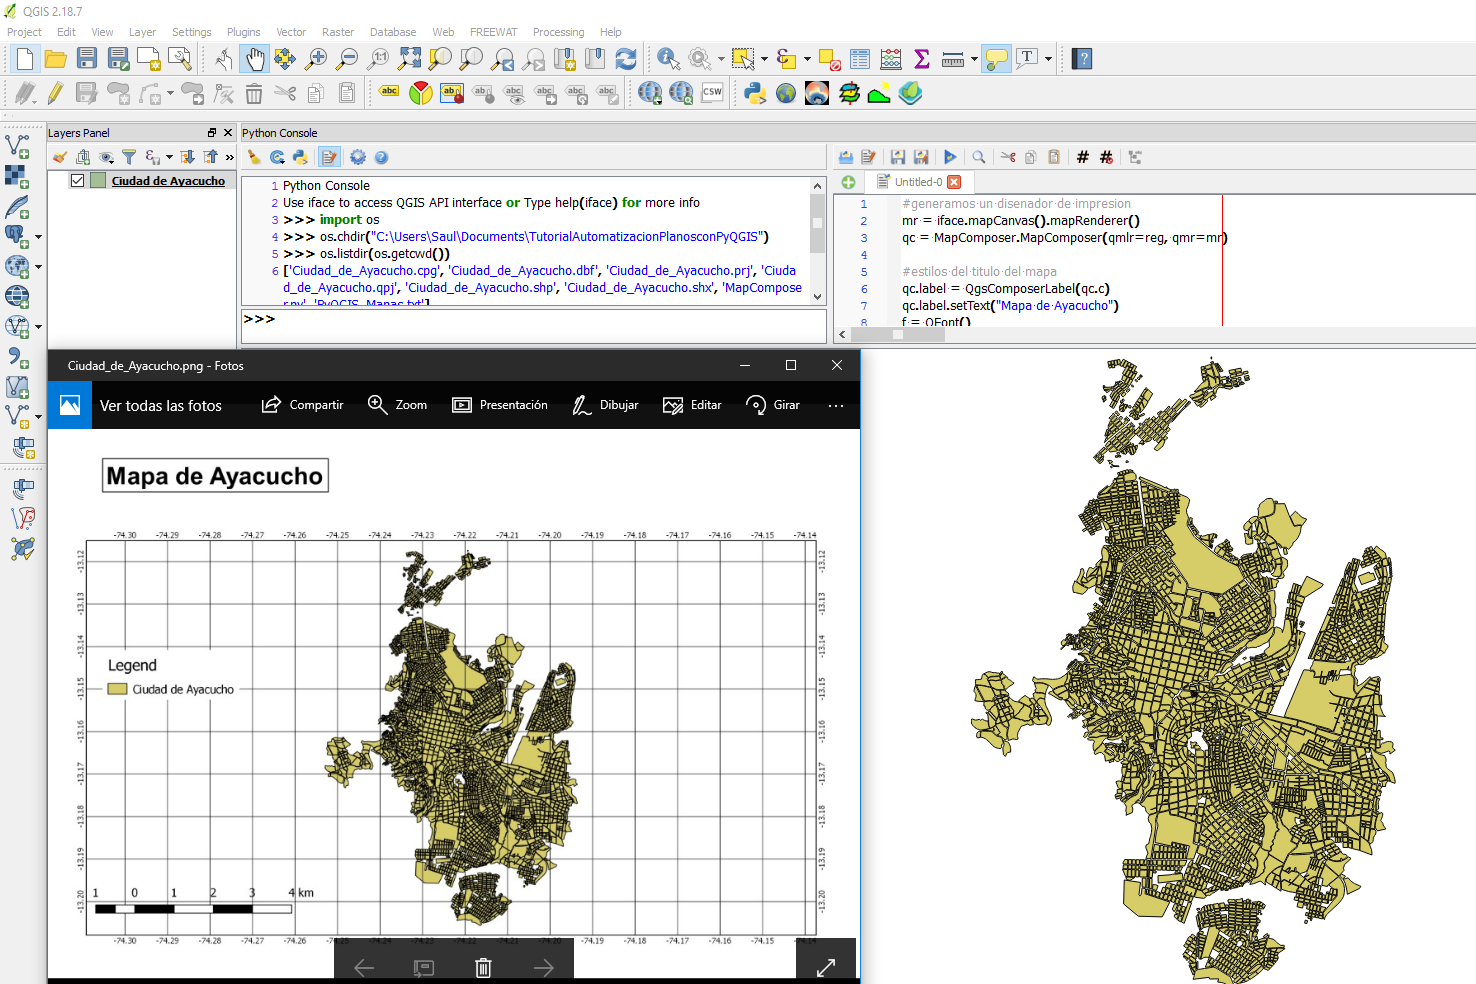Click Zoom button in Fotos window
Image resolution: width=1476 pixels, height=984 pixels.
397,405
